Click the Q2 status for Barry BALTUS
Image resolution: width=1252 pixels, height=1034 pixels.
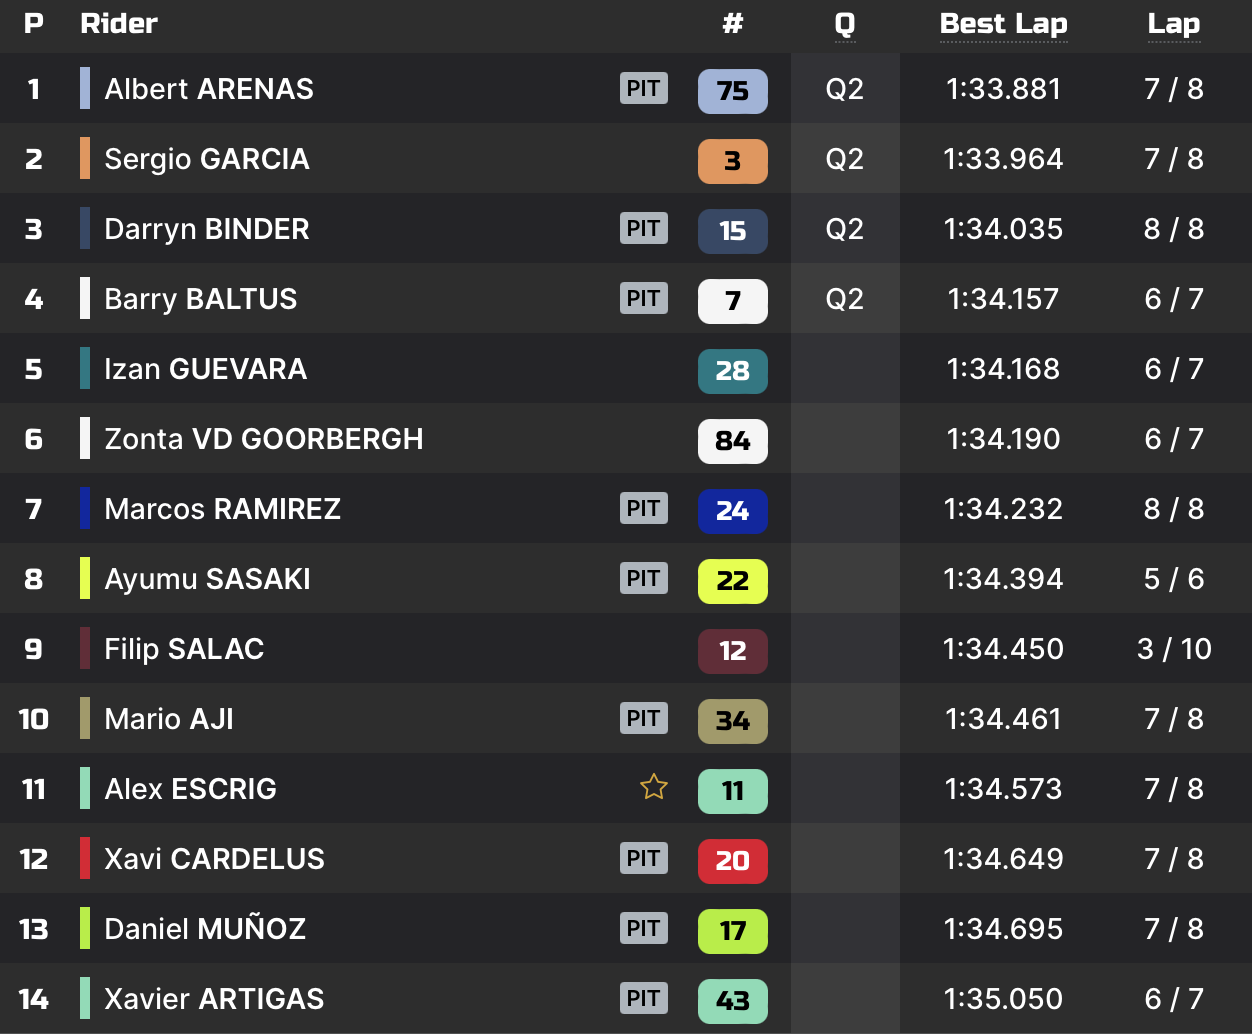coord(845,299)
